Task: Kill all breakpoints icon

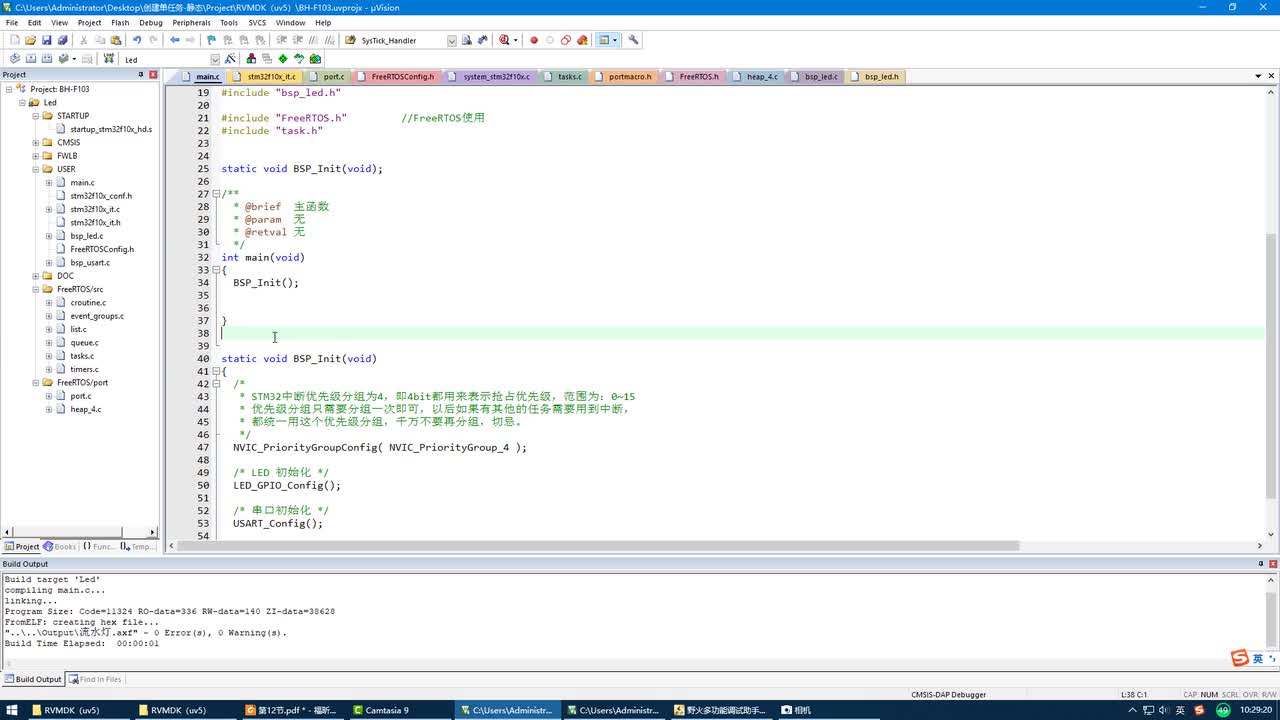Action: pyautogui.click(x=582, y=40)
